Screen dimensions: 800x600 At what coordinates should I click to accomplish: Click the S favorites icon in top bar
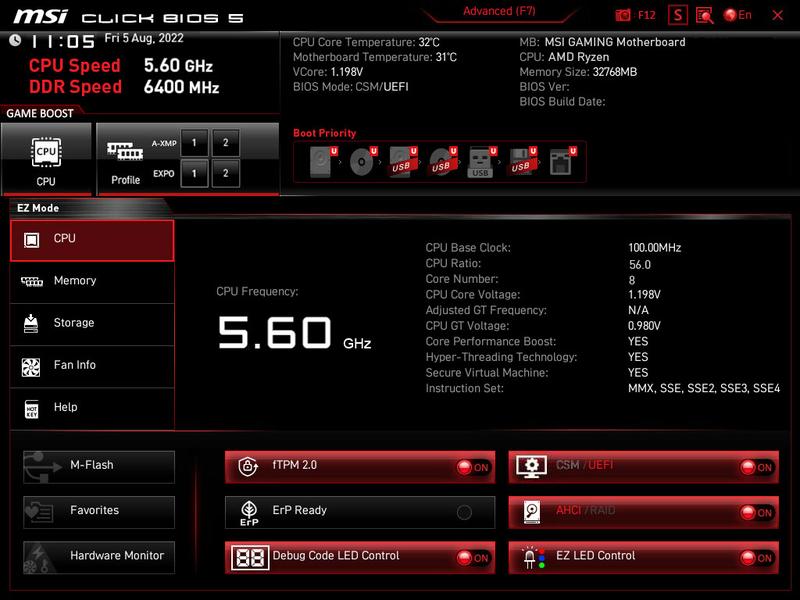coord(678,15)
